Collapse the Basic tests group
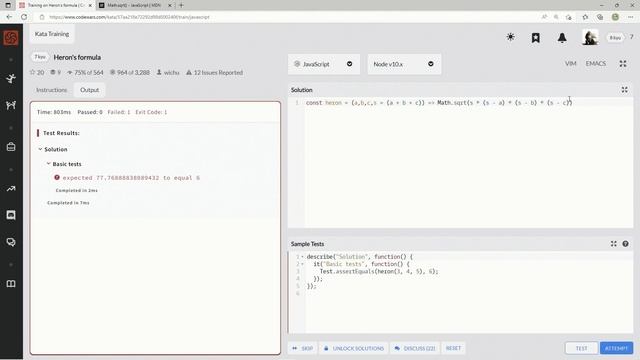This screenshot has height=360, width=640. (49, 164)
